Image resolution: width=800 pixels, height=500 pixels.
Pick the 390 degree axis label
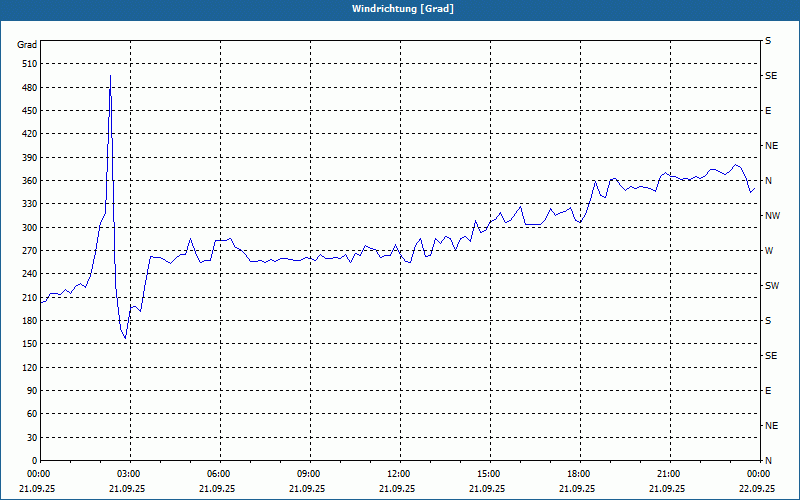(x=30, y=158)
